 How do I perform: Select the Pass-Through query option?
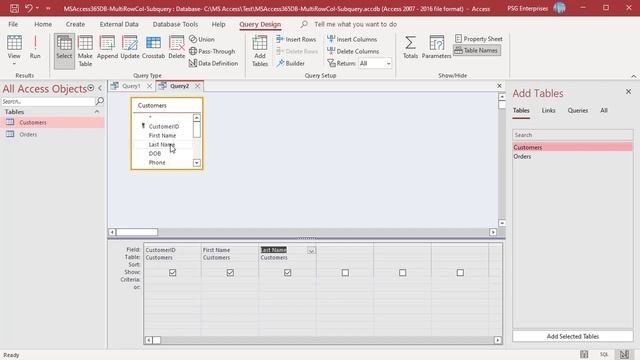212,51
